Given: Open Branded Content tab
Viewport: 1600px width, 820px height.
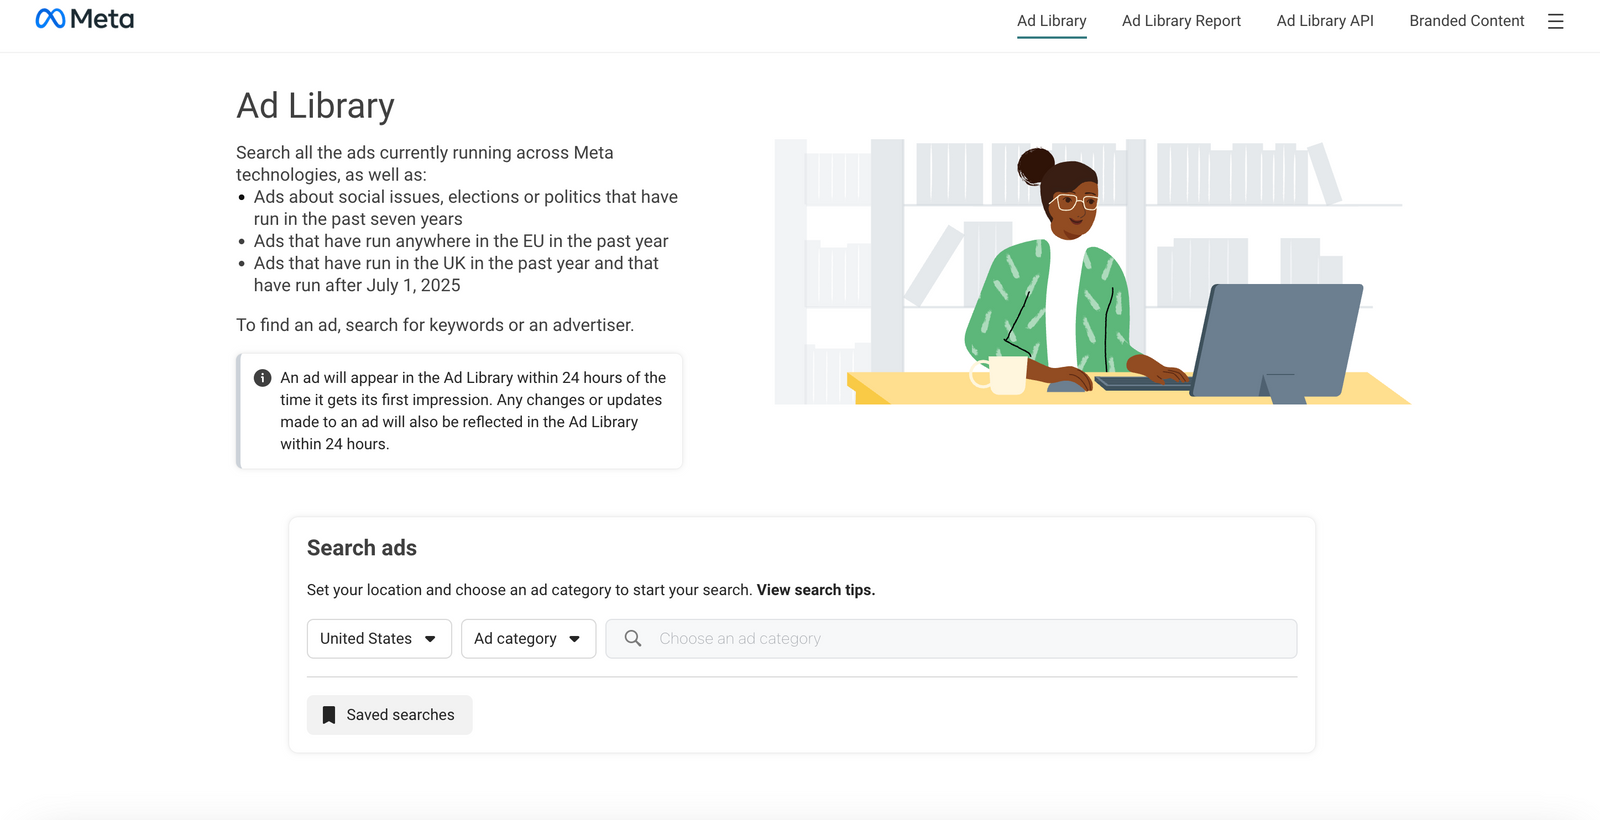Looking at the screenshot, I should pyautogui.click(x=1466, y=21).
